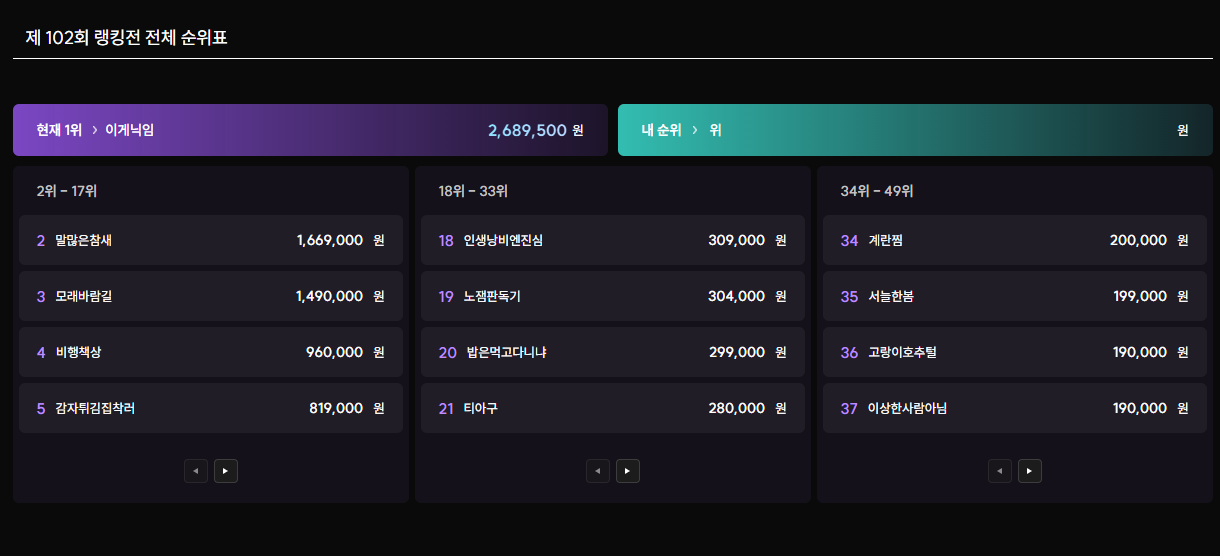1220x556 pixels.
Task: Select rank 3 entry 모래바람길
Action: click(211, 296)
